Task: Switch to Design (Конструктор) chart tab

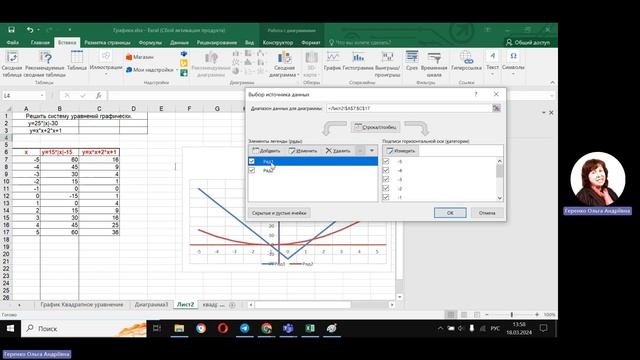Action: (x=278, y=42)
